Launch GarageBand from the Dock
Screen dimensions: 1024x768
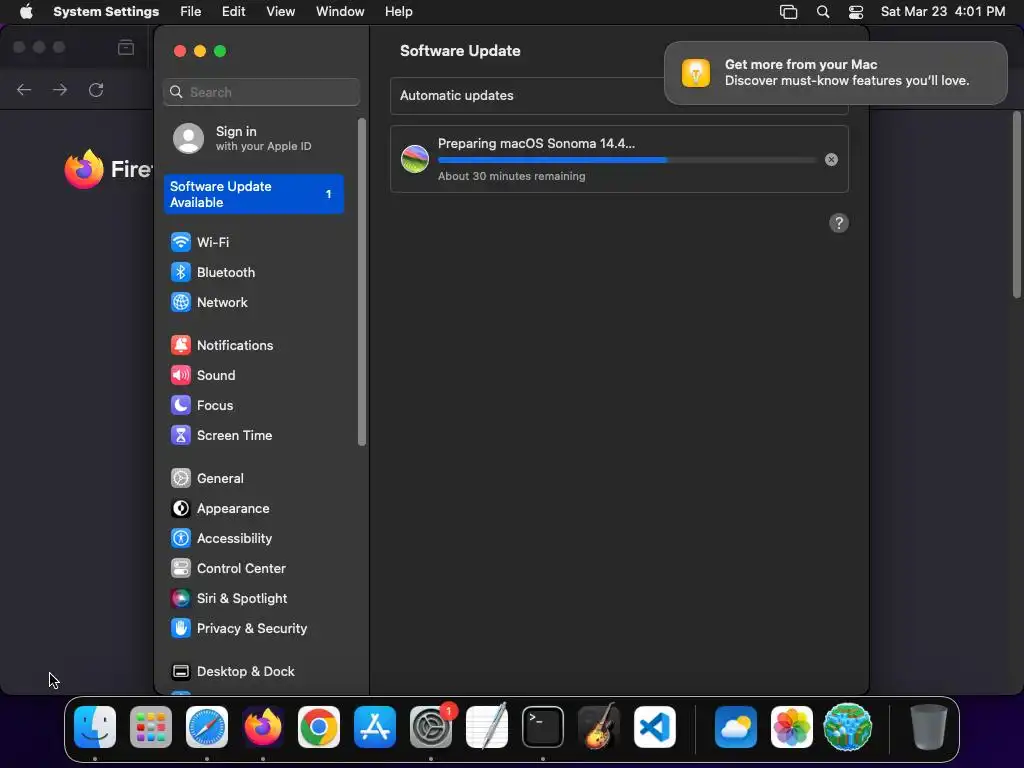pos(599,726)
